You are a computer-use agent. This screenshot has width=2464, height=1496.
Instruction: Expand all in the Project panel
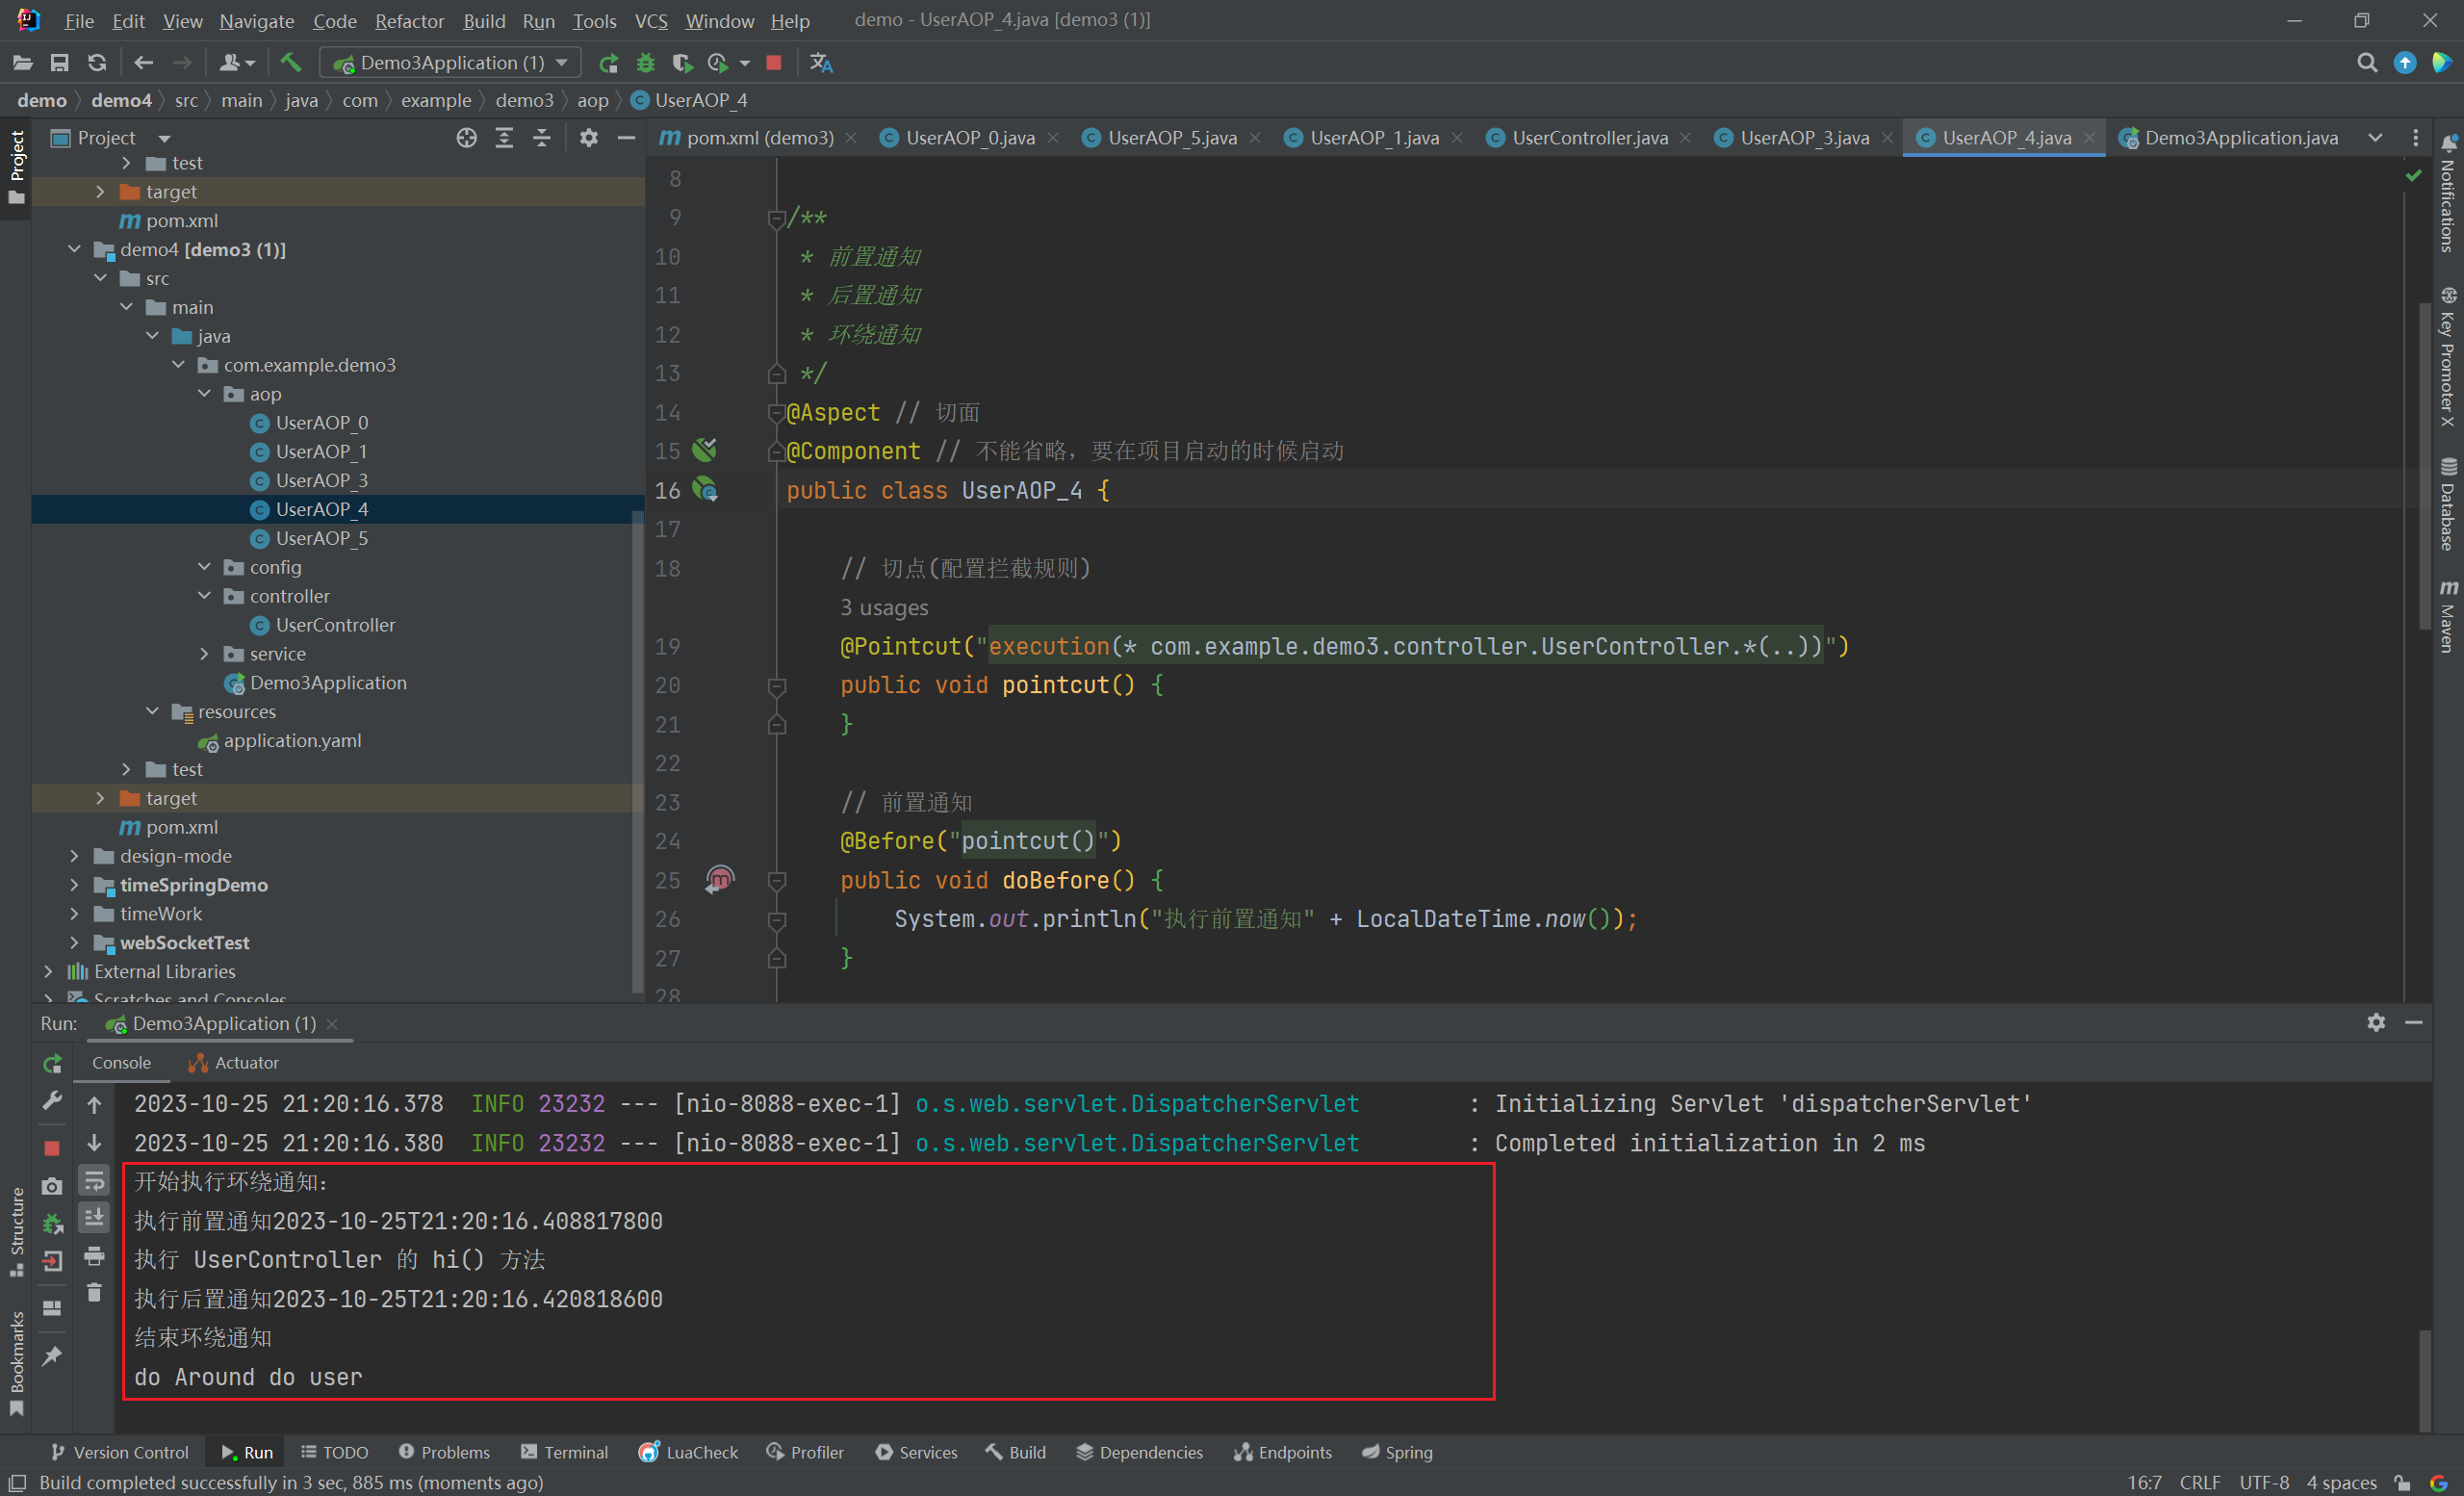505,138
